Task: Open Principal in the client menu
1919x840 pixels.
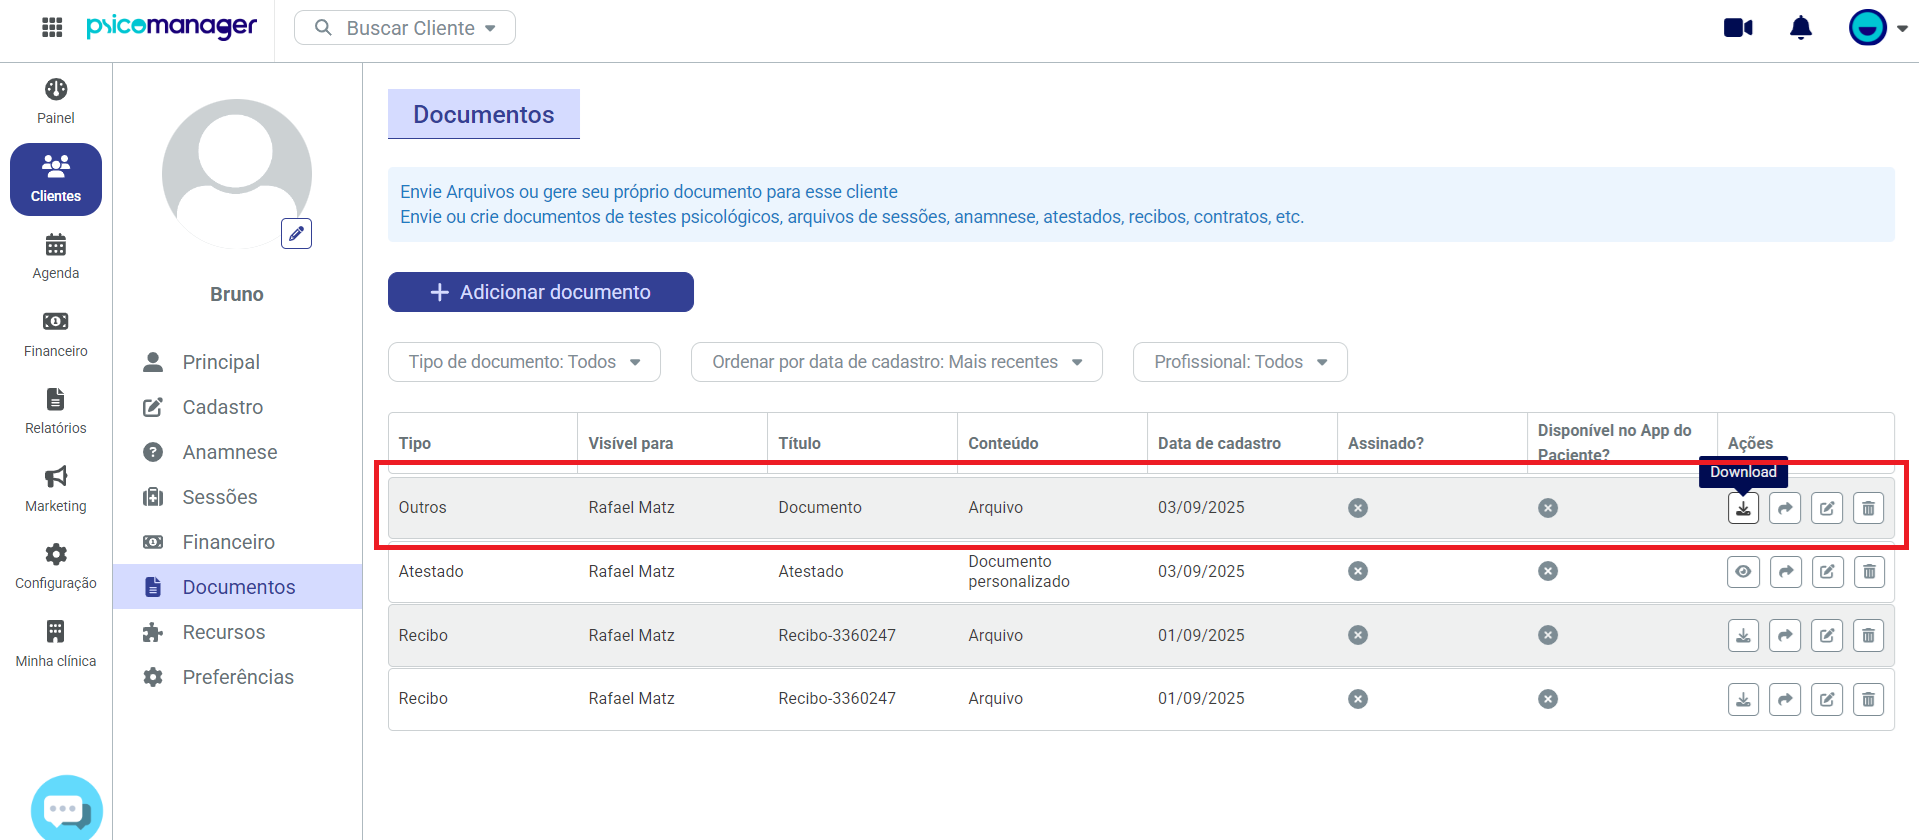Action: coord(221,362)
